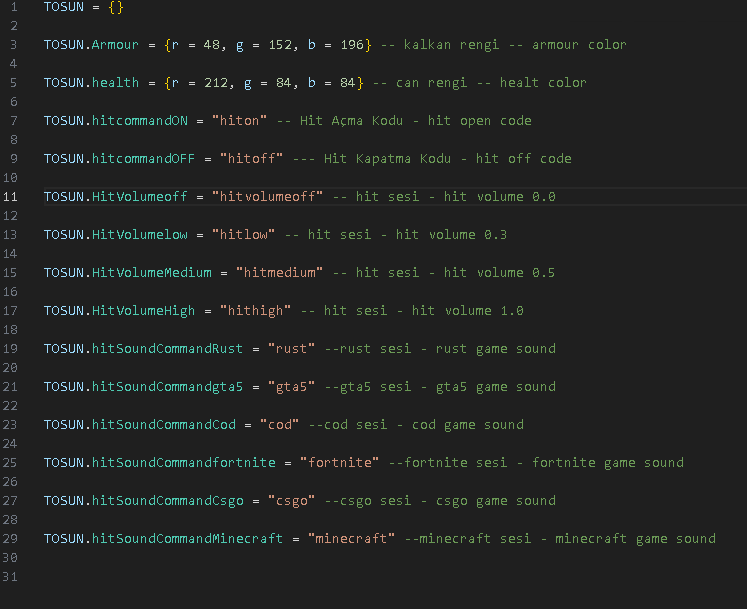
Task: Click the 'TOSUN = {}' declaration on line 1
Action: click(83, 7)
